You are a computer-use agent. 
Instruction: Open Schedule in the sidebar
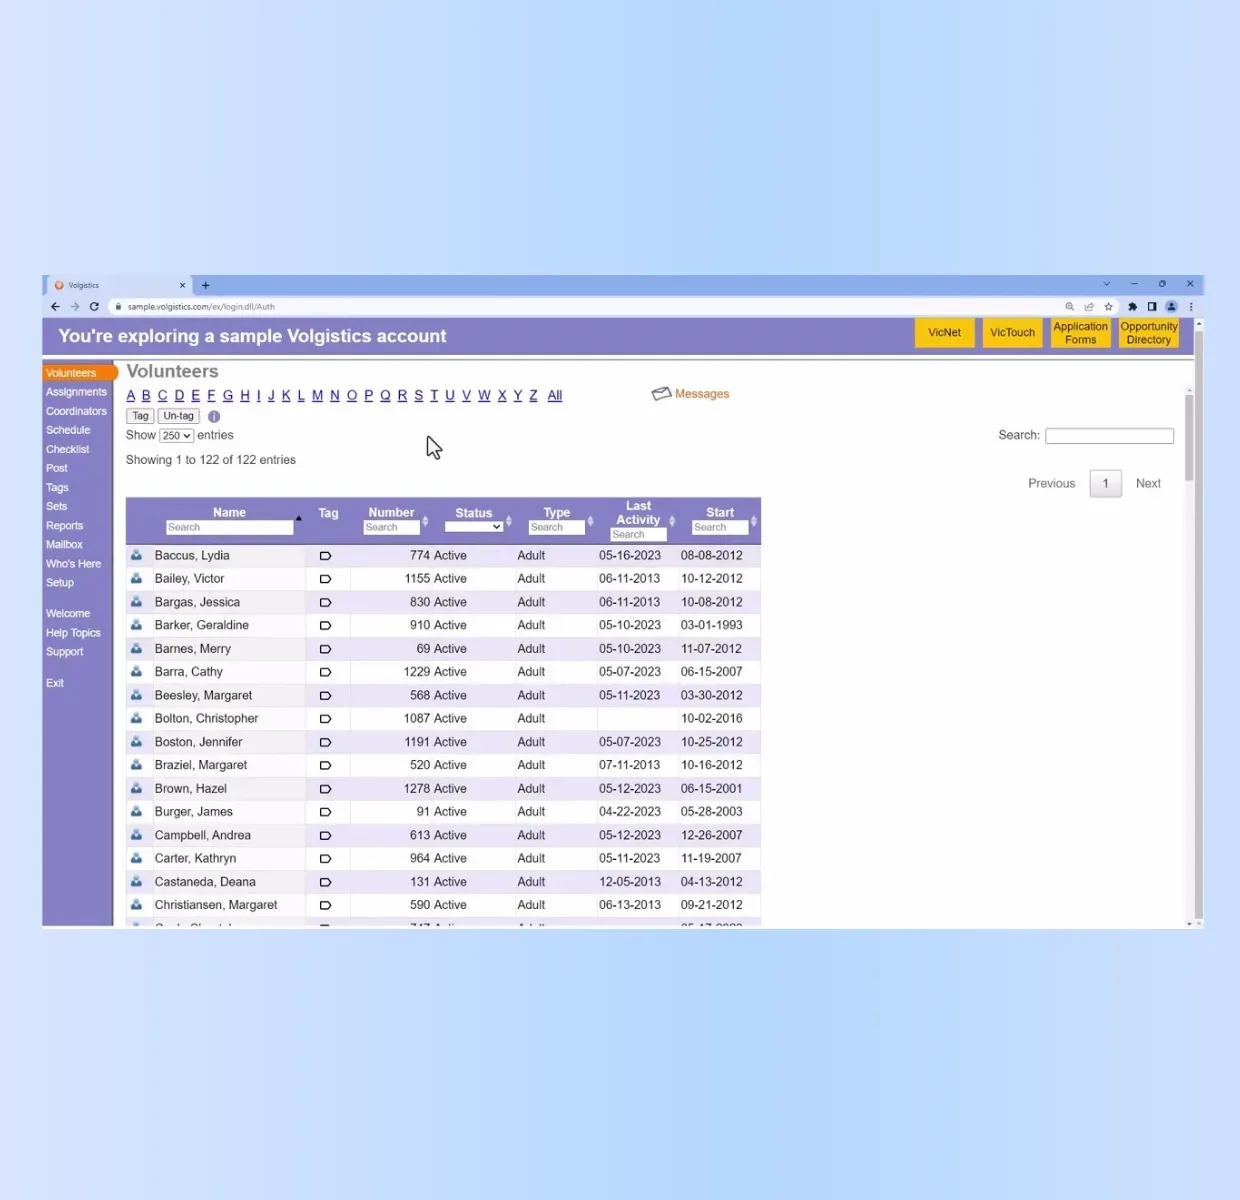[68, 430]
